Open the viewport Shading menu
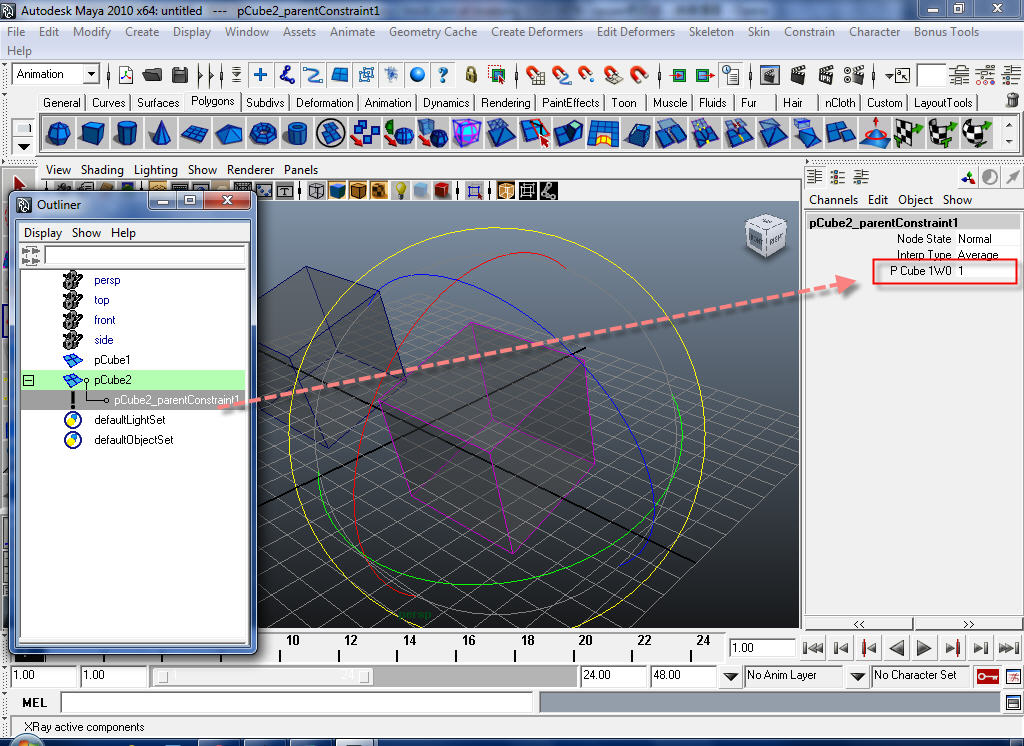The image size is (1024, 746). [102, 170]
